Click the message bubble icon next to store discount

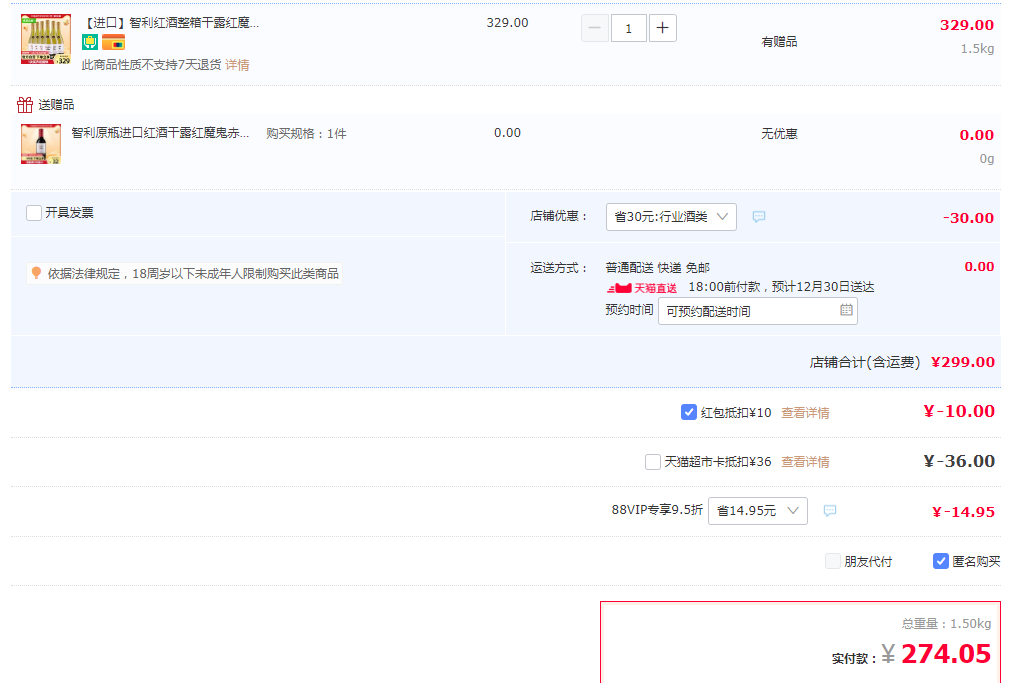759,216
